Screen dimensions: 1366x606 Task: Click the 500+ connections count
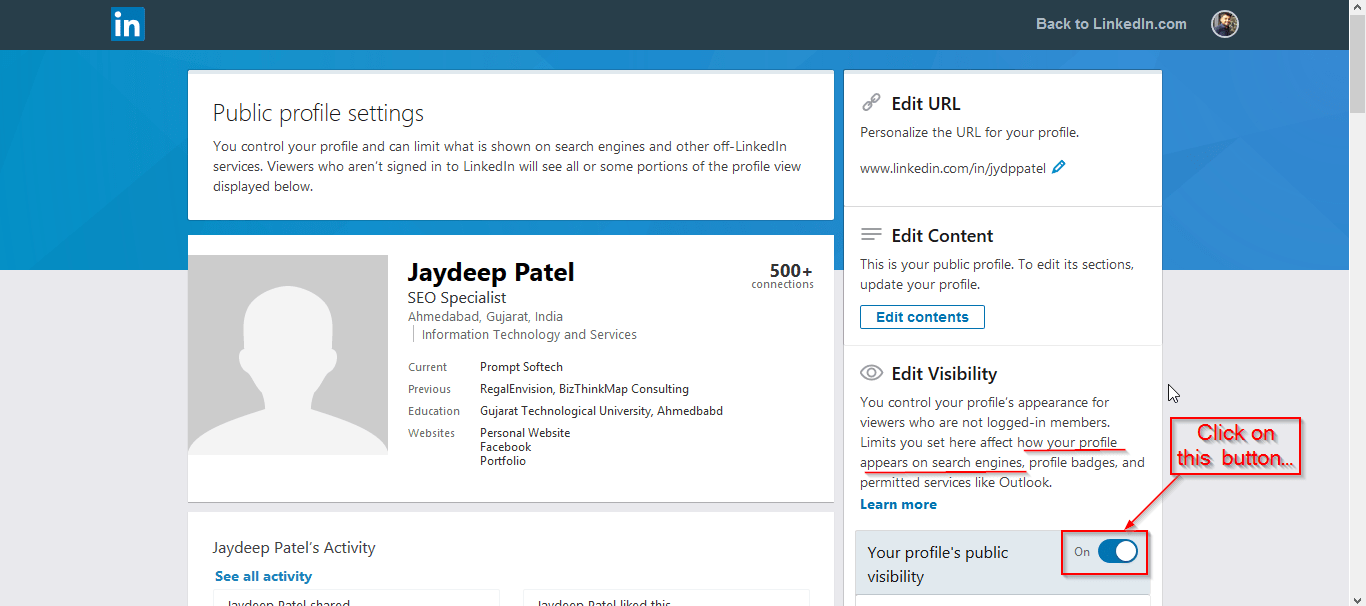tap(783, 276)
